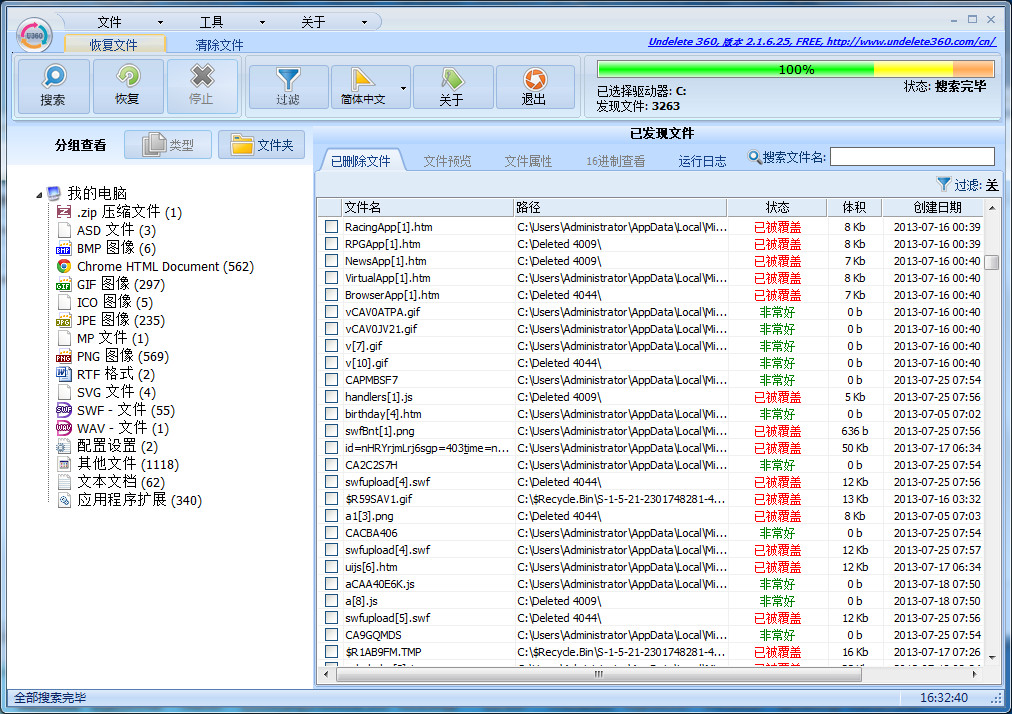Group view by 文件夹 button
1012x714 pixels.
click(x=261, y=145)
